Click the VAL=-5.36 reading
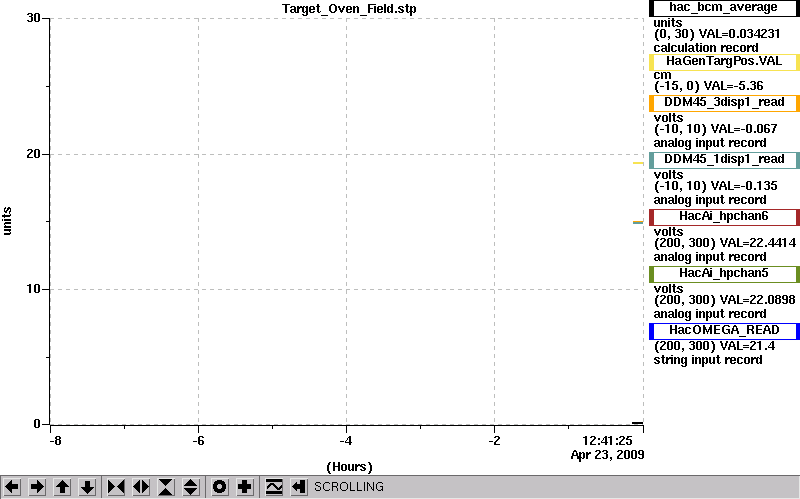The image size is (800, 499). click(735, 86)
